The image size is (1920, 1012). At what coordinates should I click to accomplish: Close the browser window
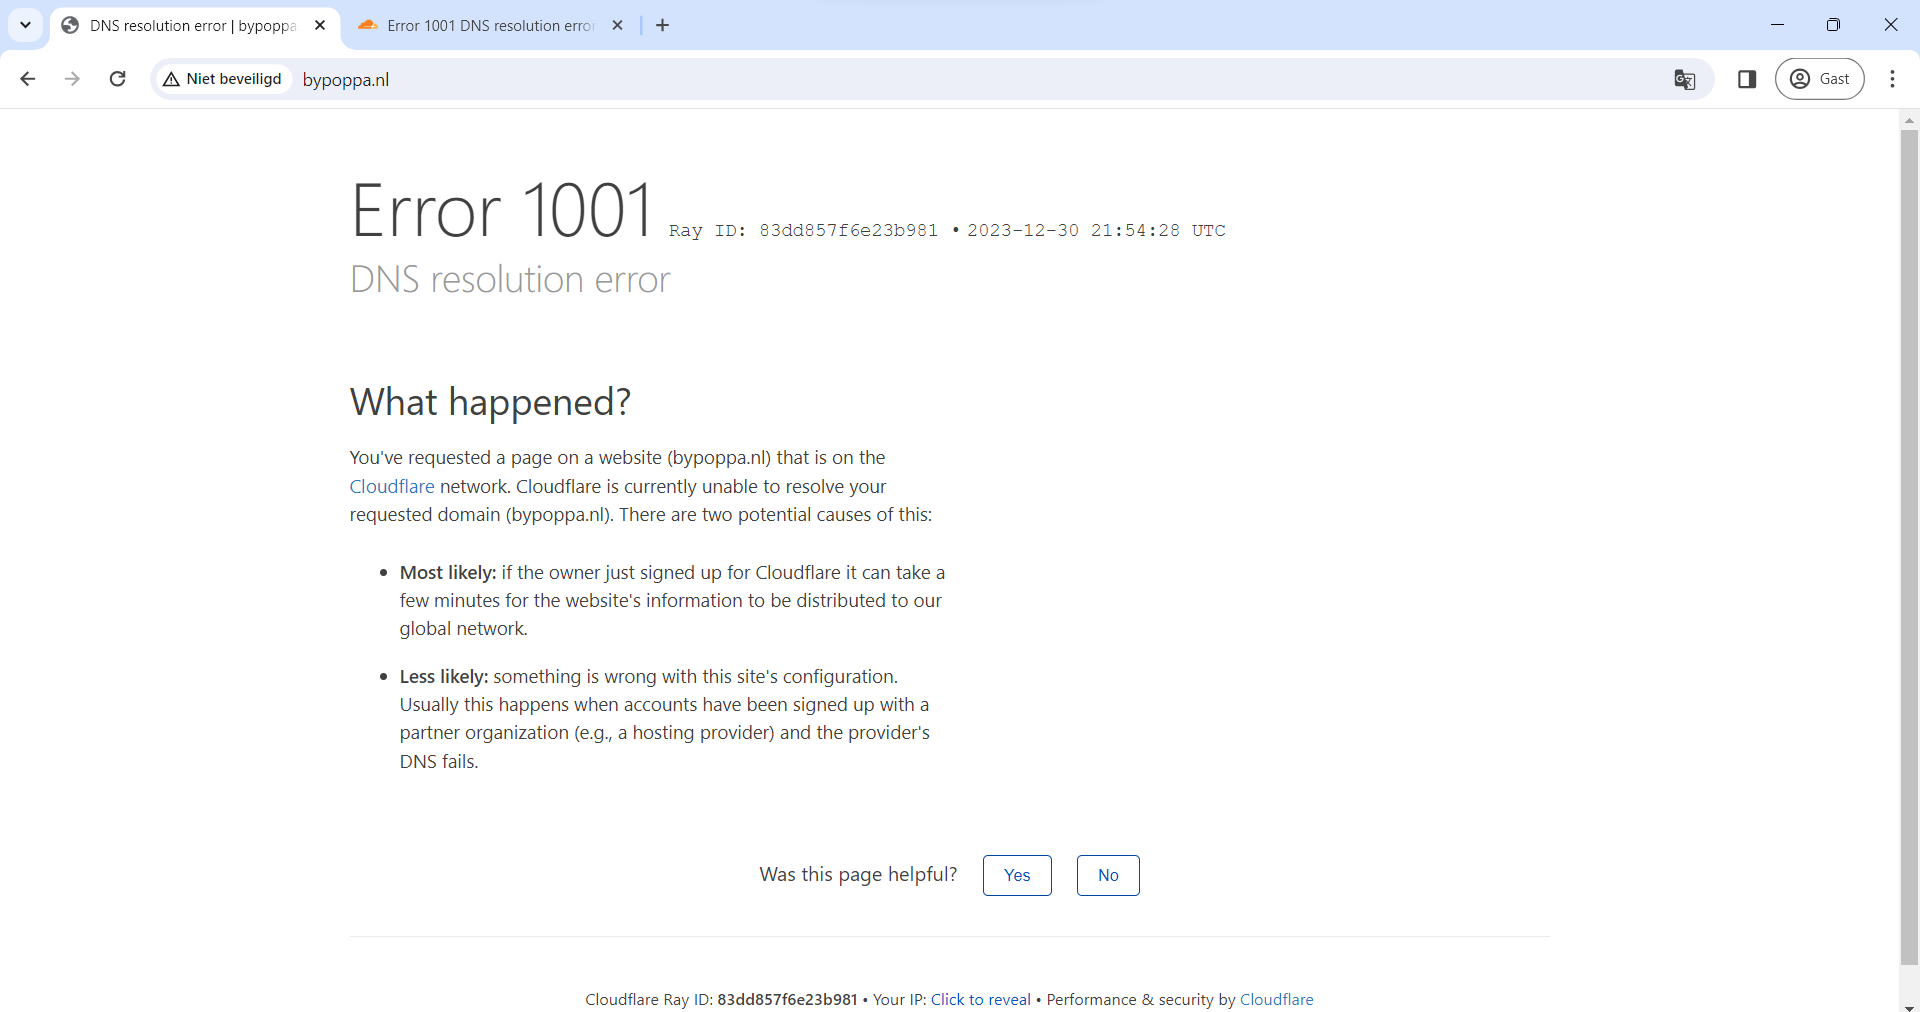pos(1890,25)
